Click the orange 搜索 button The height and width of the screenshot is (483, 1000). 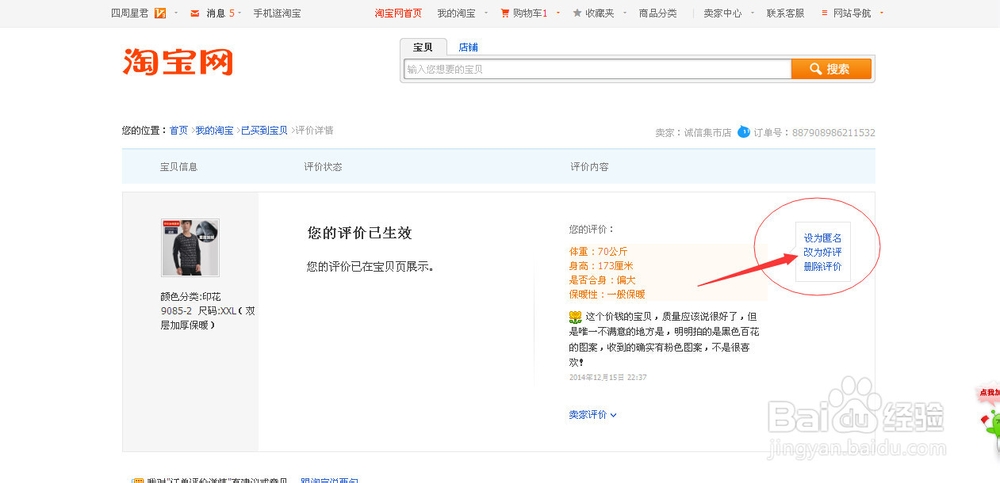pos(831,69)
